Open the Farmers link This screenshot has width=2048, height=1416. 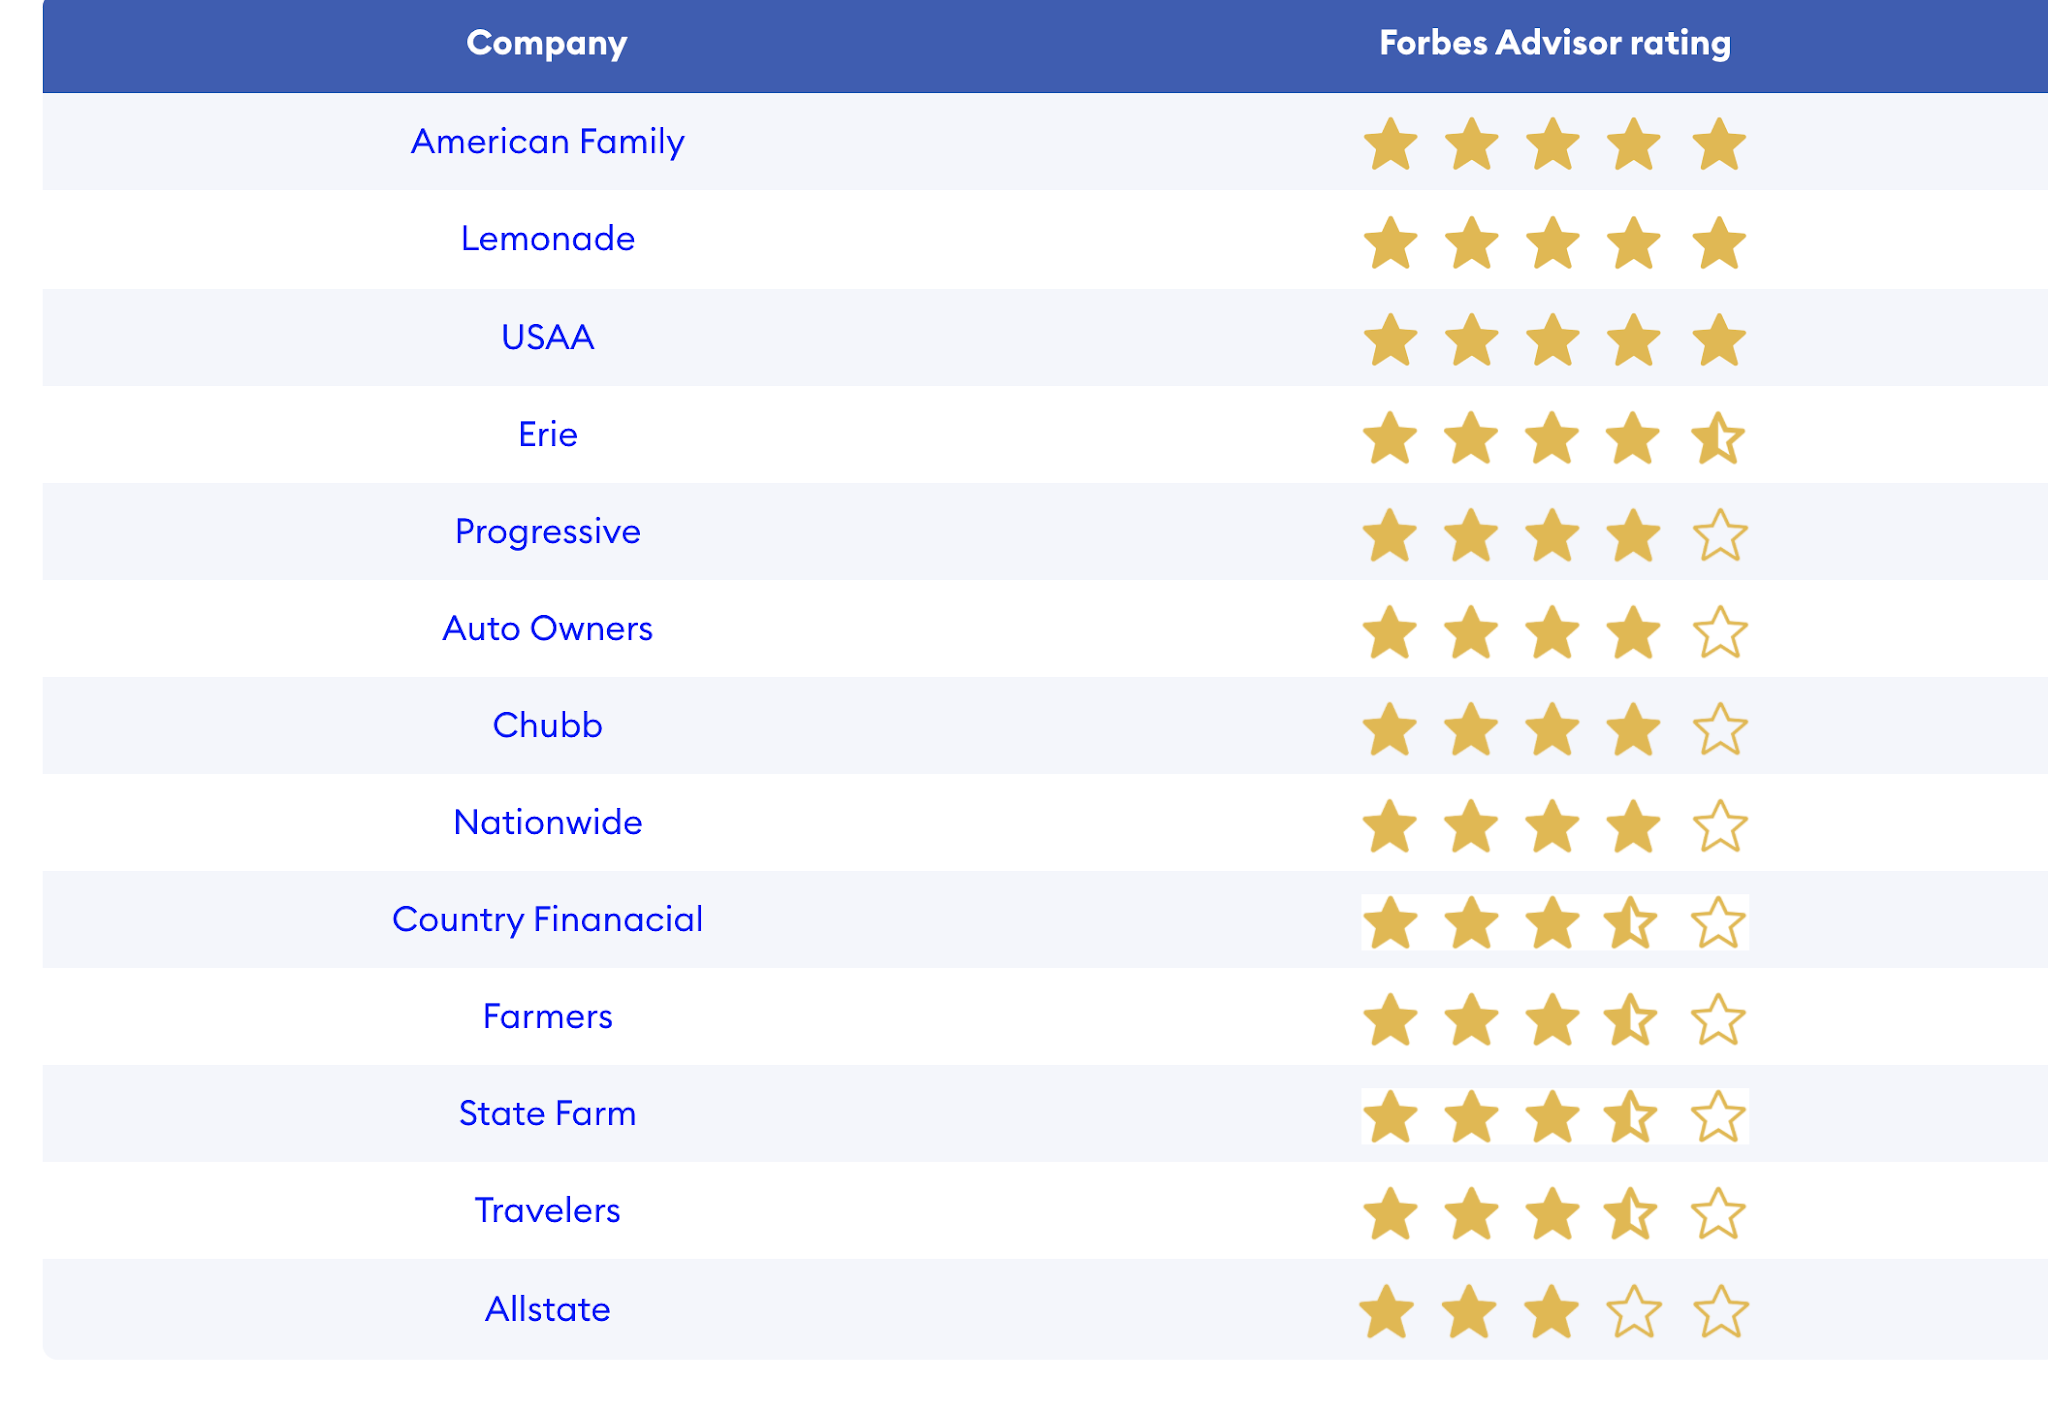click(x=547, y=1016)
